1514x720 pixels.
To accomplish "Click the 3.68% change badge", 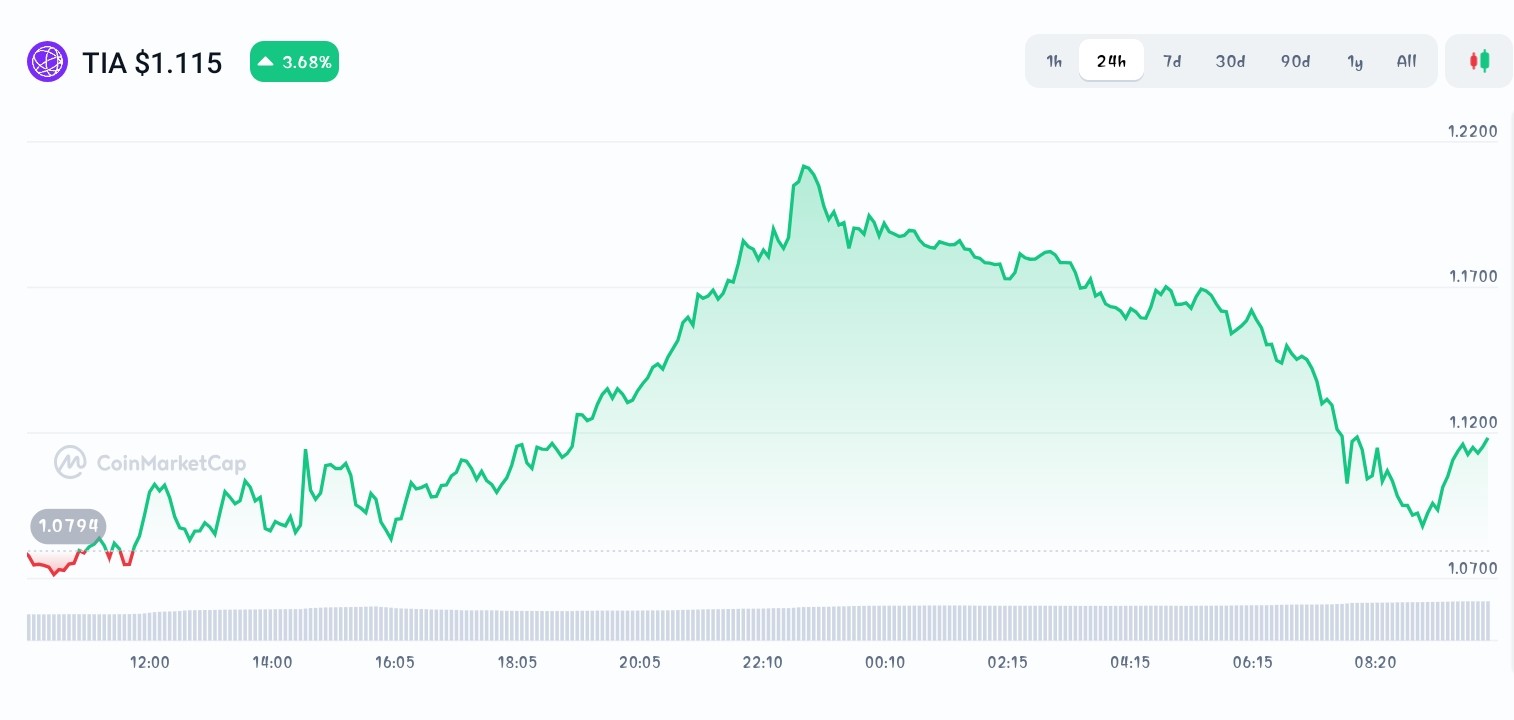I will click(x=294, y=61).
